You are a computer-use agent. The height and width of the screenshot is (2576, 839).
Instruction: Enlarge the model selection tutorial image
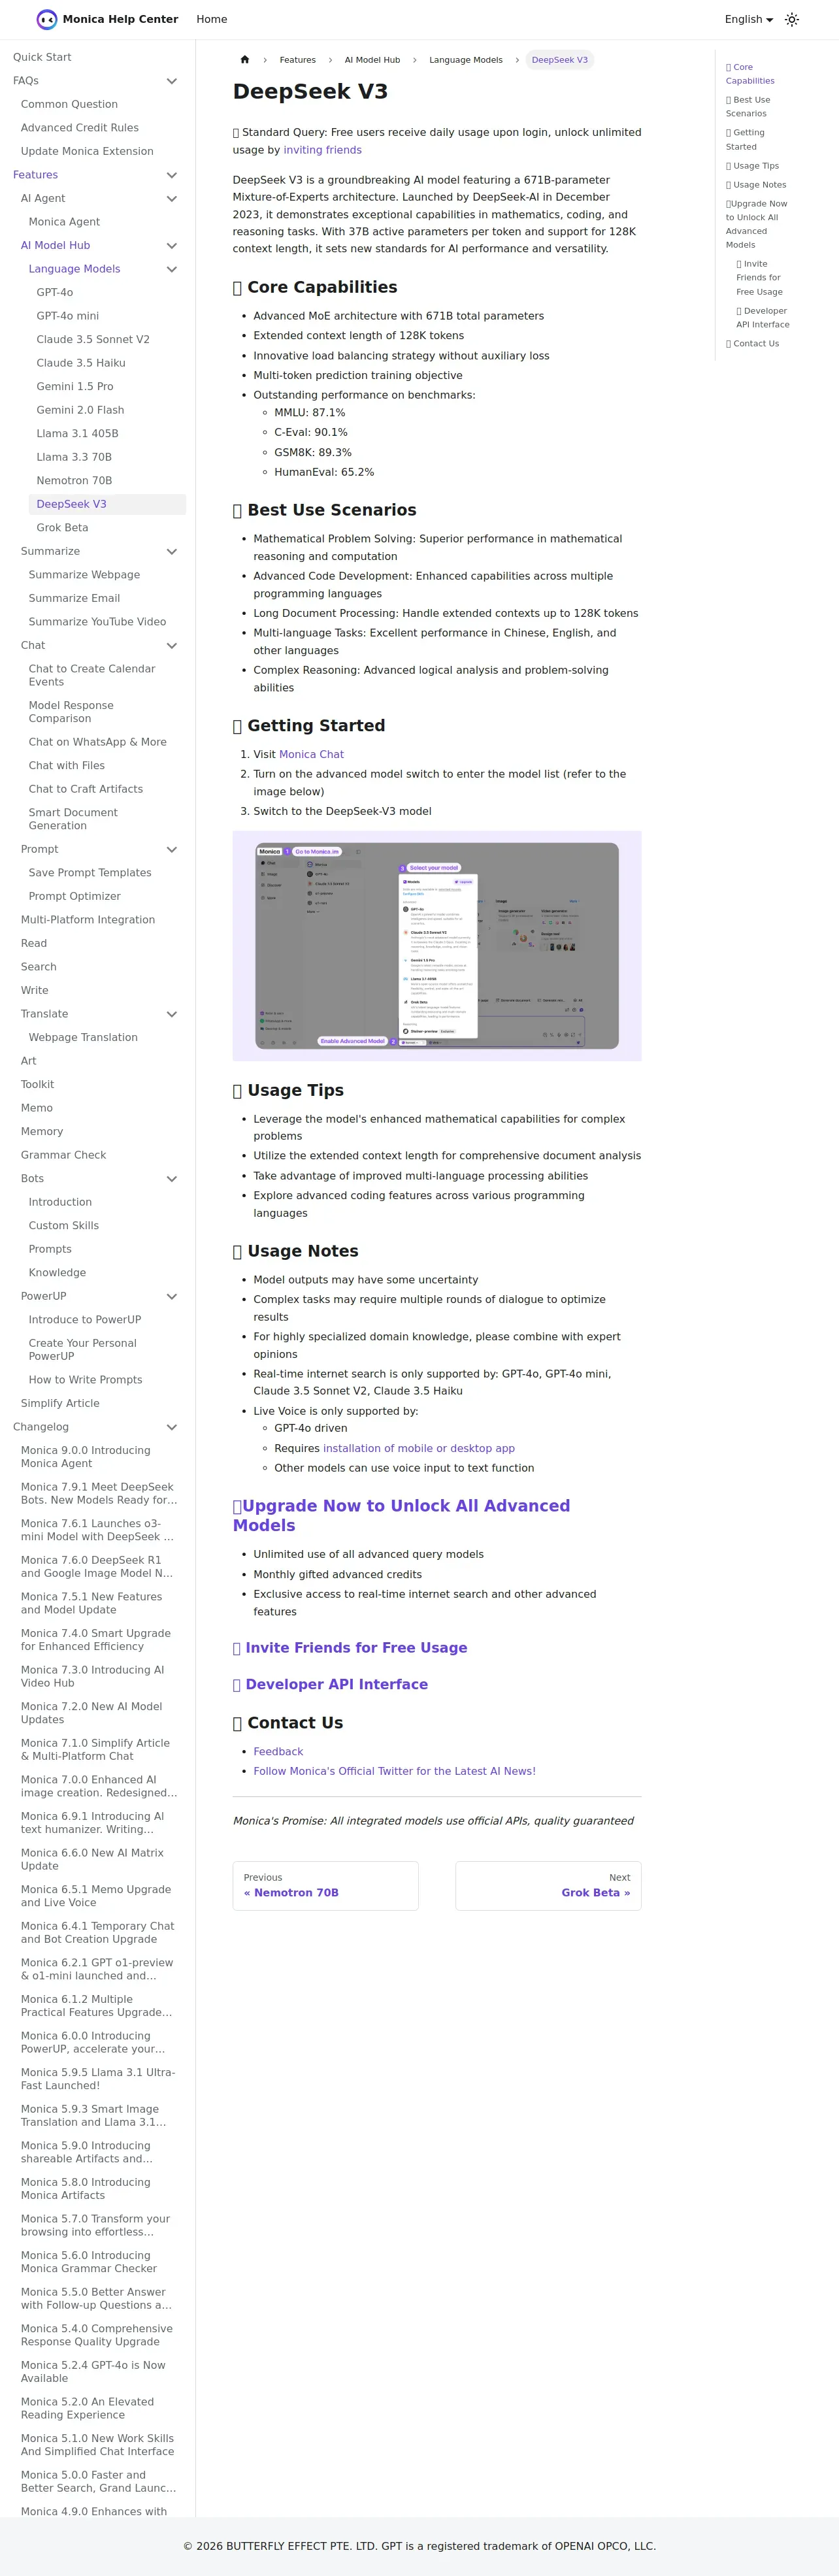[x=437, y=946]
